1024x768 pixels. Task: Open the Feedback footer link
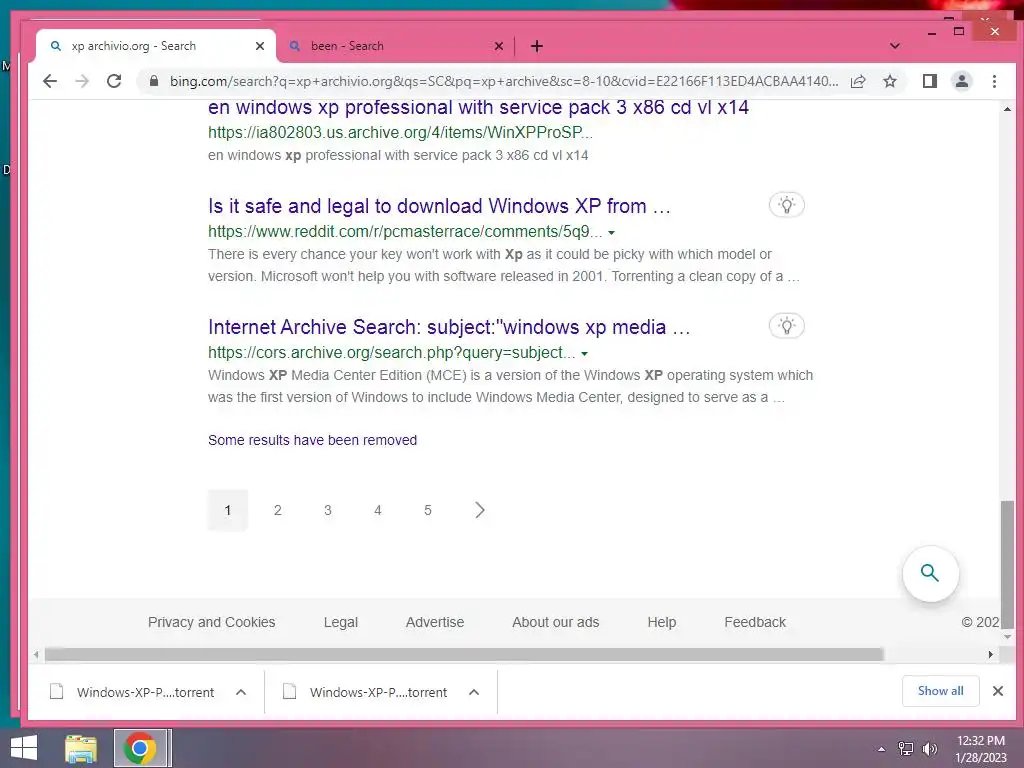coord(755,622)
